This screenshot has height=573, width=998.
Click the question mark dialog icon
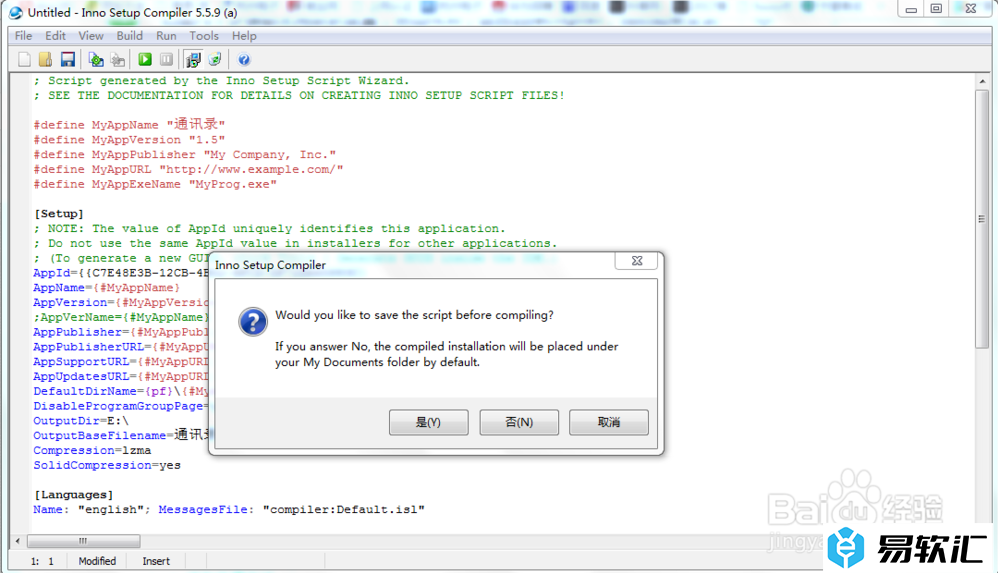[x=253, y=322]
